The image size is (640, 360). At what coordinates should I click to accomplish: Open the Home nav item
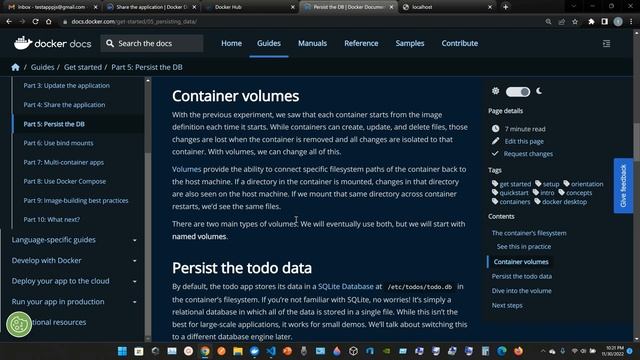pos(231,43)
